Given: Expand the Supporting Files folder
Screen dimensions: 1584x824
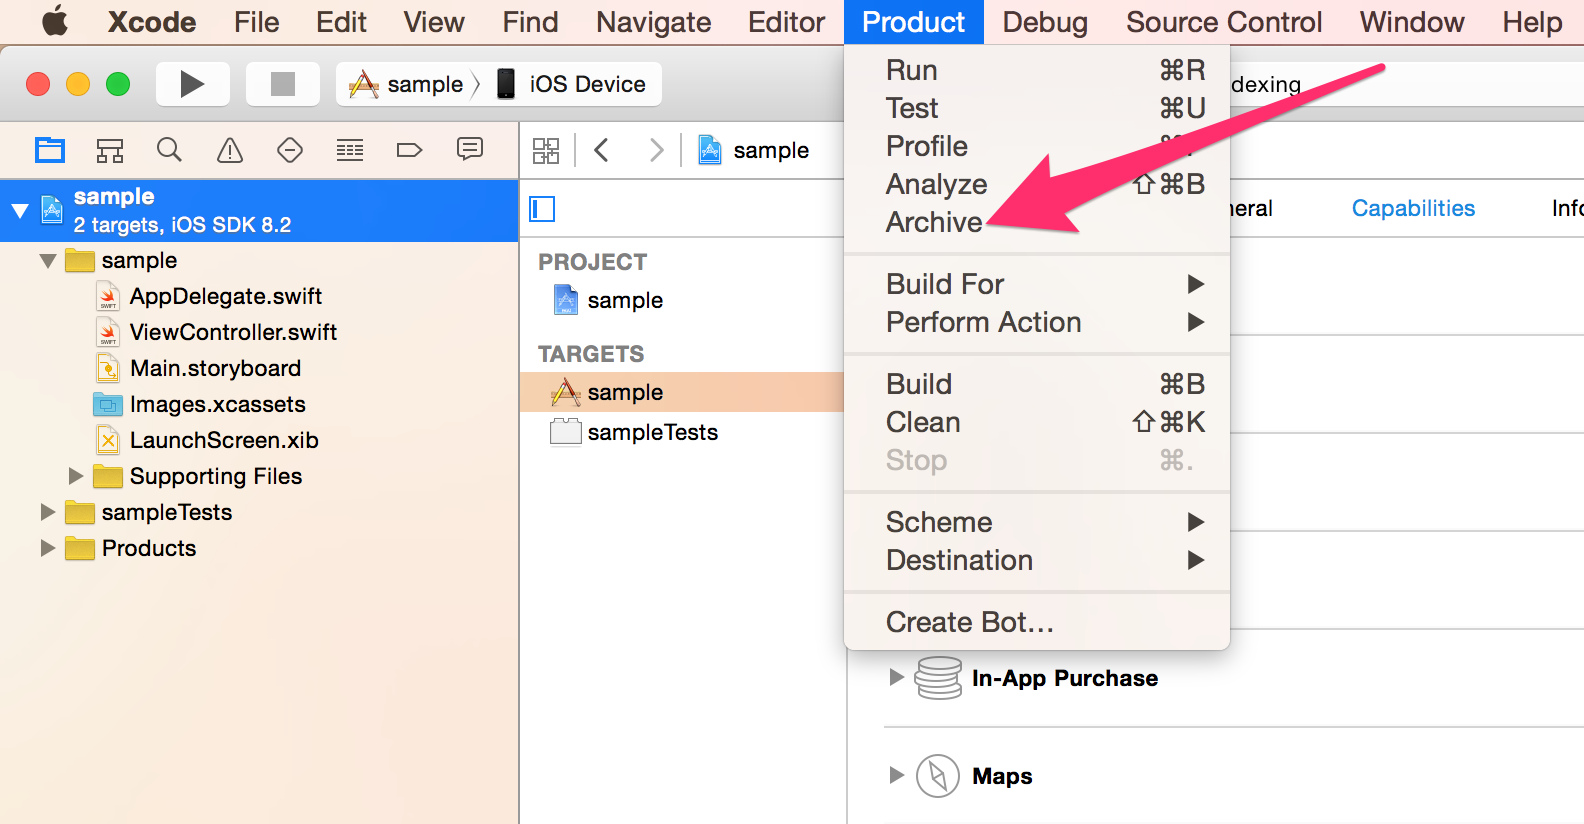Looking at the screenshot, I should tap(76, 476).
